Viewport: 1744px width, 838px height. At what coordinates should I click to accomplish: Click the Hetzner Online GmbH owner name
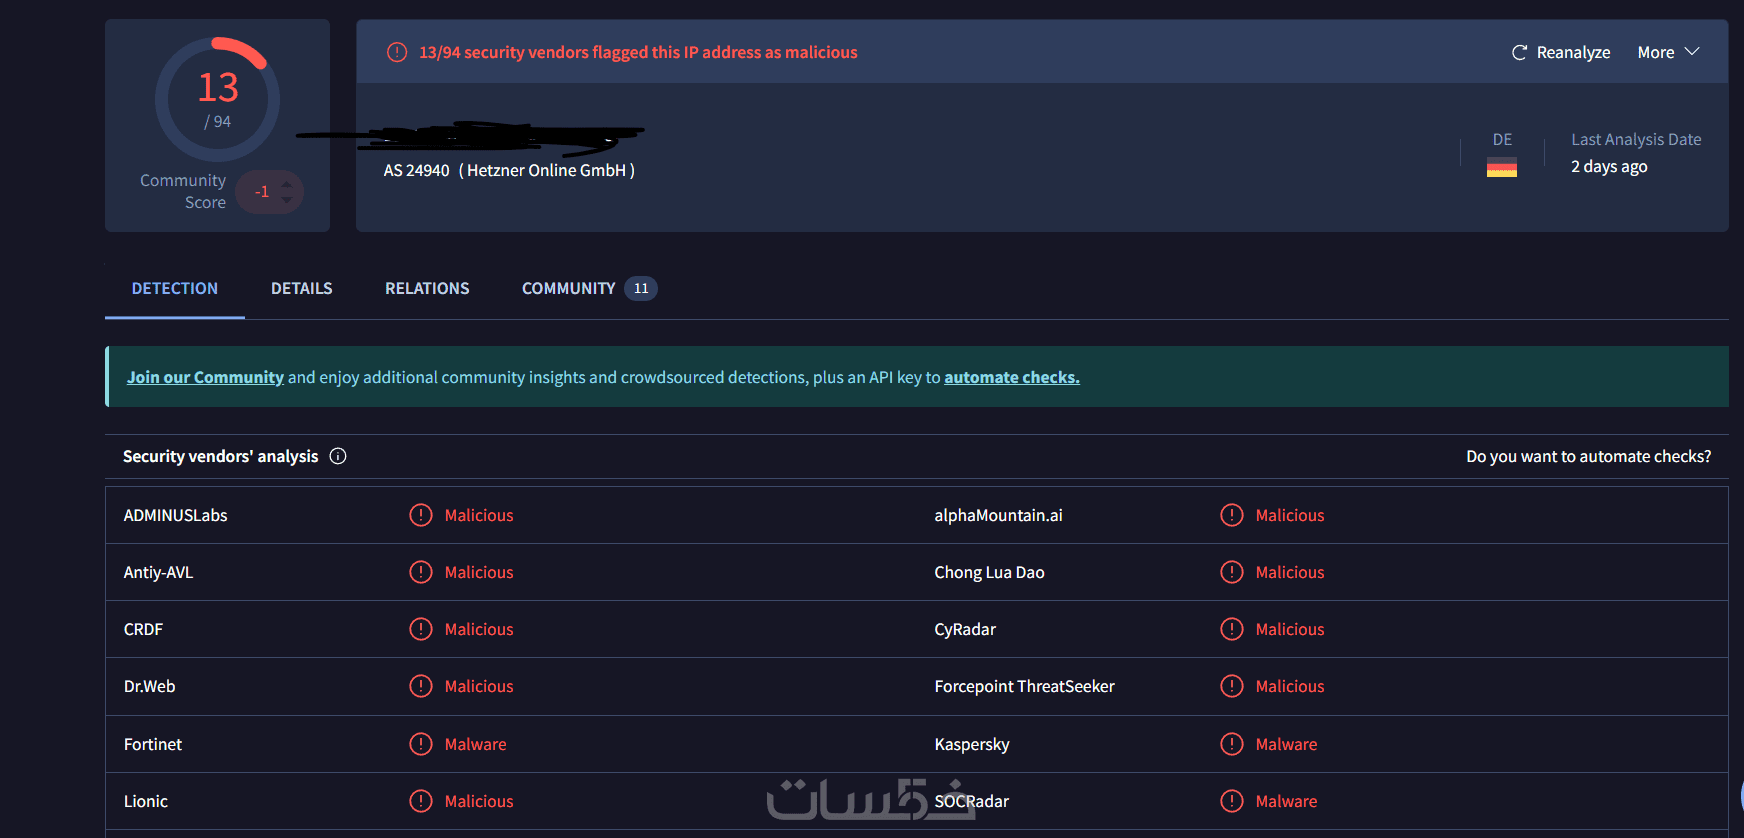tap(546, 170)
